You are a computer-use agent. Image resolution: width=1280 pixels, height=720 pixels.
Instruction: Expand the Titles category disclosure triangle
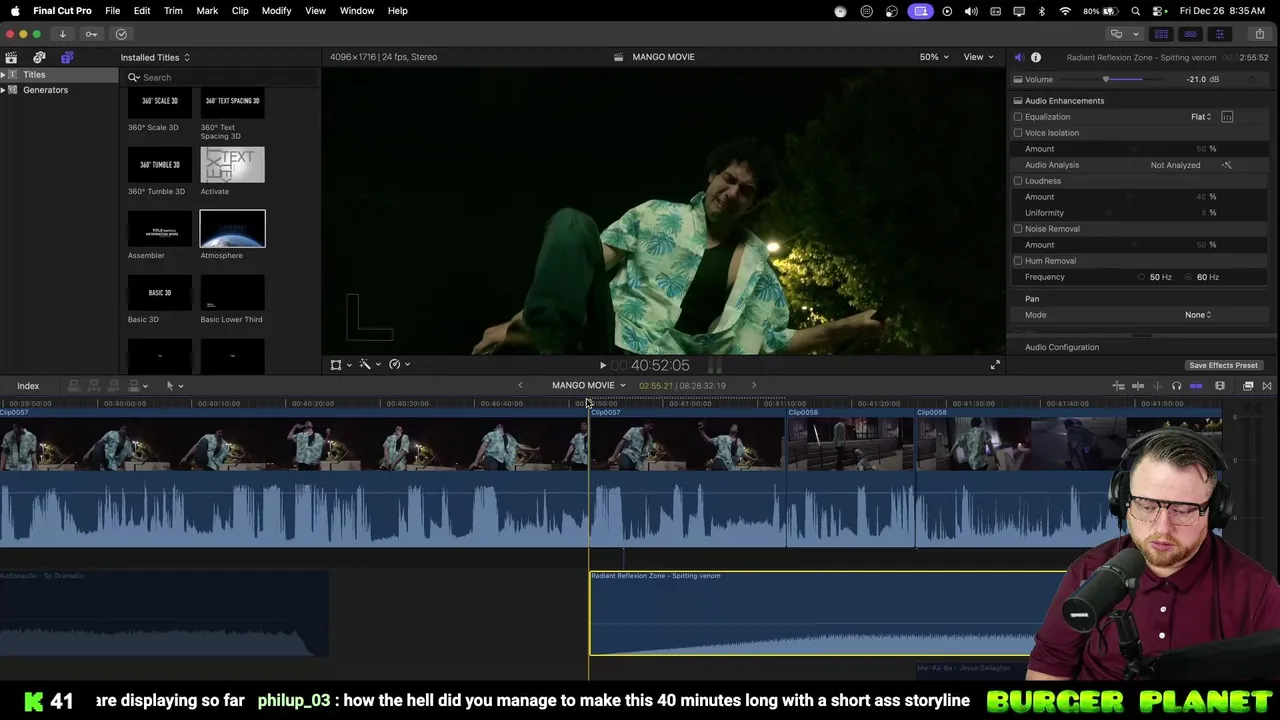point(4,75)
